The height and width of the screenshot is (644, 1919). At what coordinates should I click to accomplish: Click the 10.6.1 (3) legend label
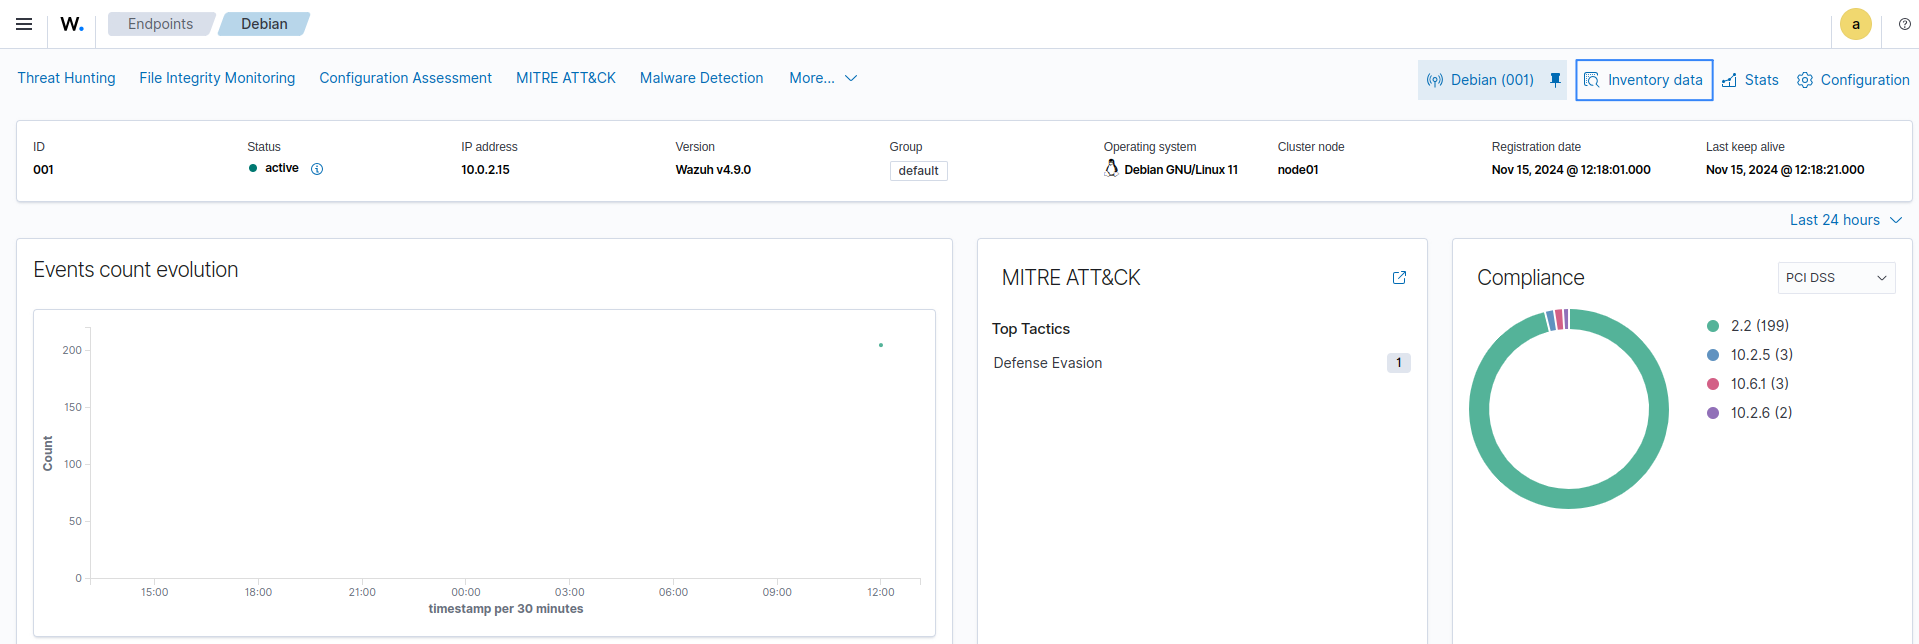1760,384
